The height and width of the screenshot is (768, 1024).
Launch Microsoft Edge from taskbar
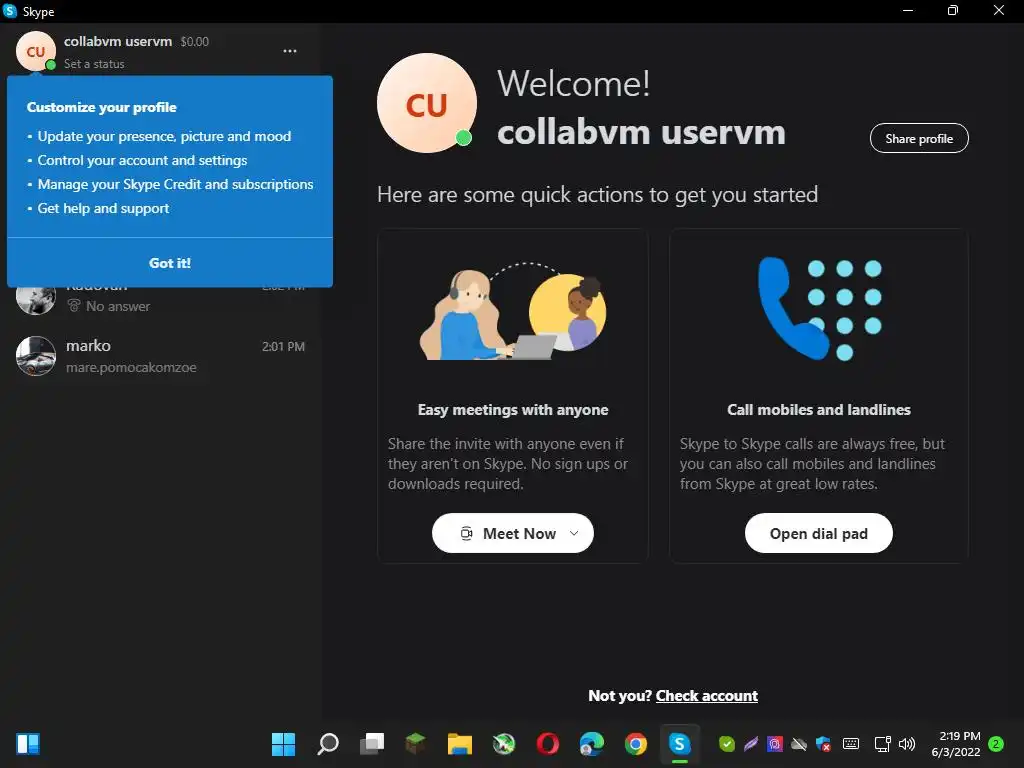tap(592, 744)
